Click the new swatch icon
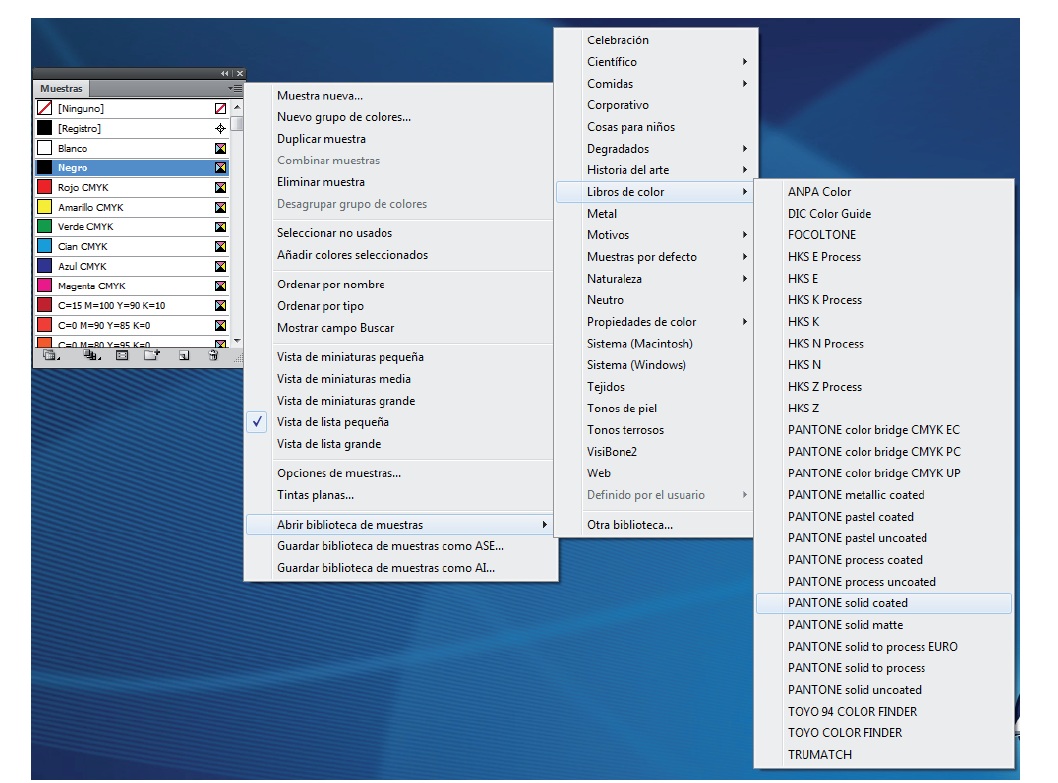This screenshot has width=1058, height=783. pos(183,355)
